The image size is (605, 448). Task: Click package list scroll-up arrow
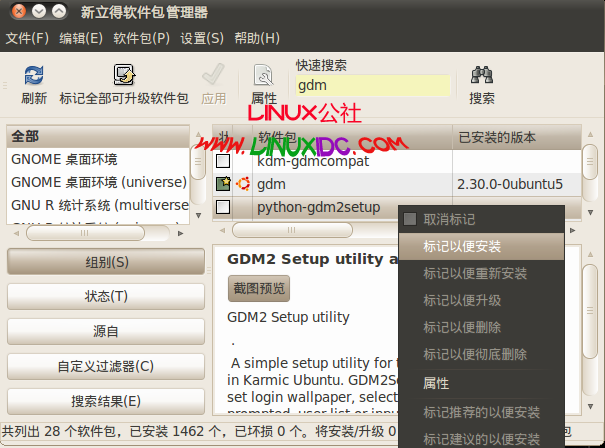pos(590,134)
